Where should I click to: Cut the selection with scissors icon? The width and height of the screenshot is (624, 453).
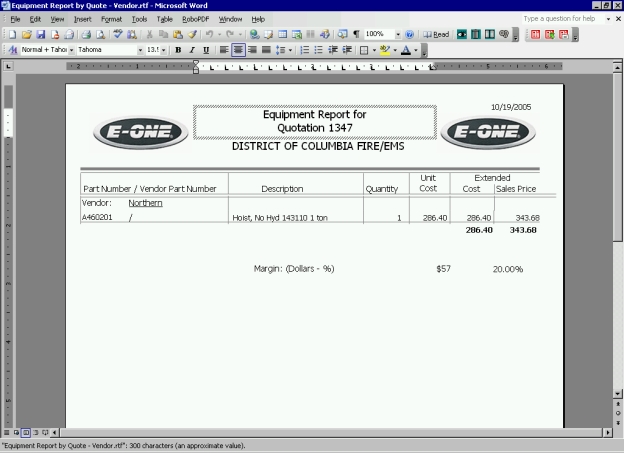tap(150, 35)
